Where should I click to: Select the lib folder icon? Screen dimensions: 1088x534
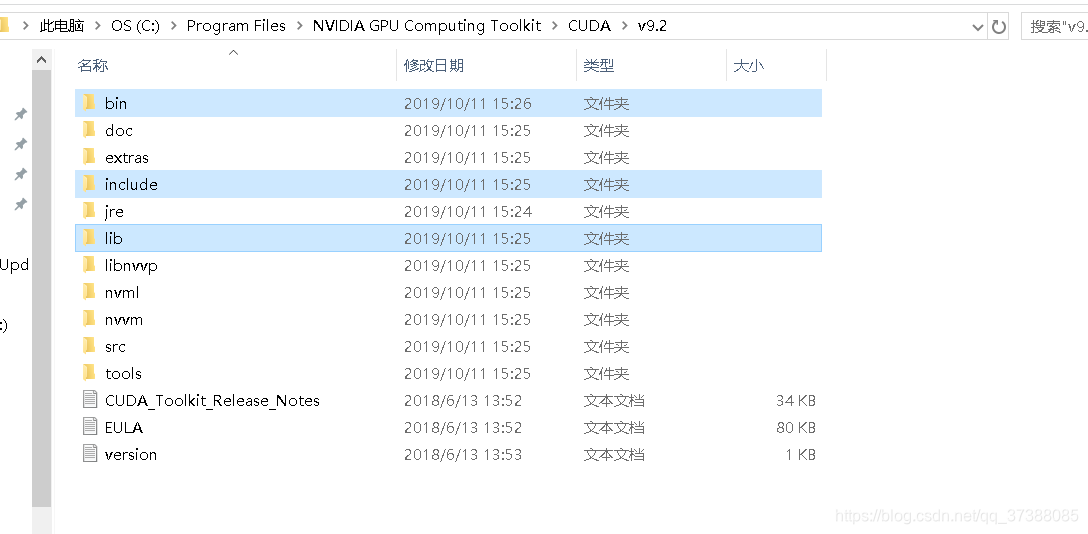pyautogui.click(x=89, y=239)
